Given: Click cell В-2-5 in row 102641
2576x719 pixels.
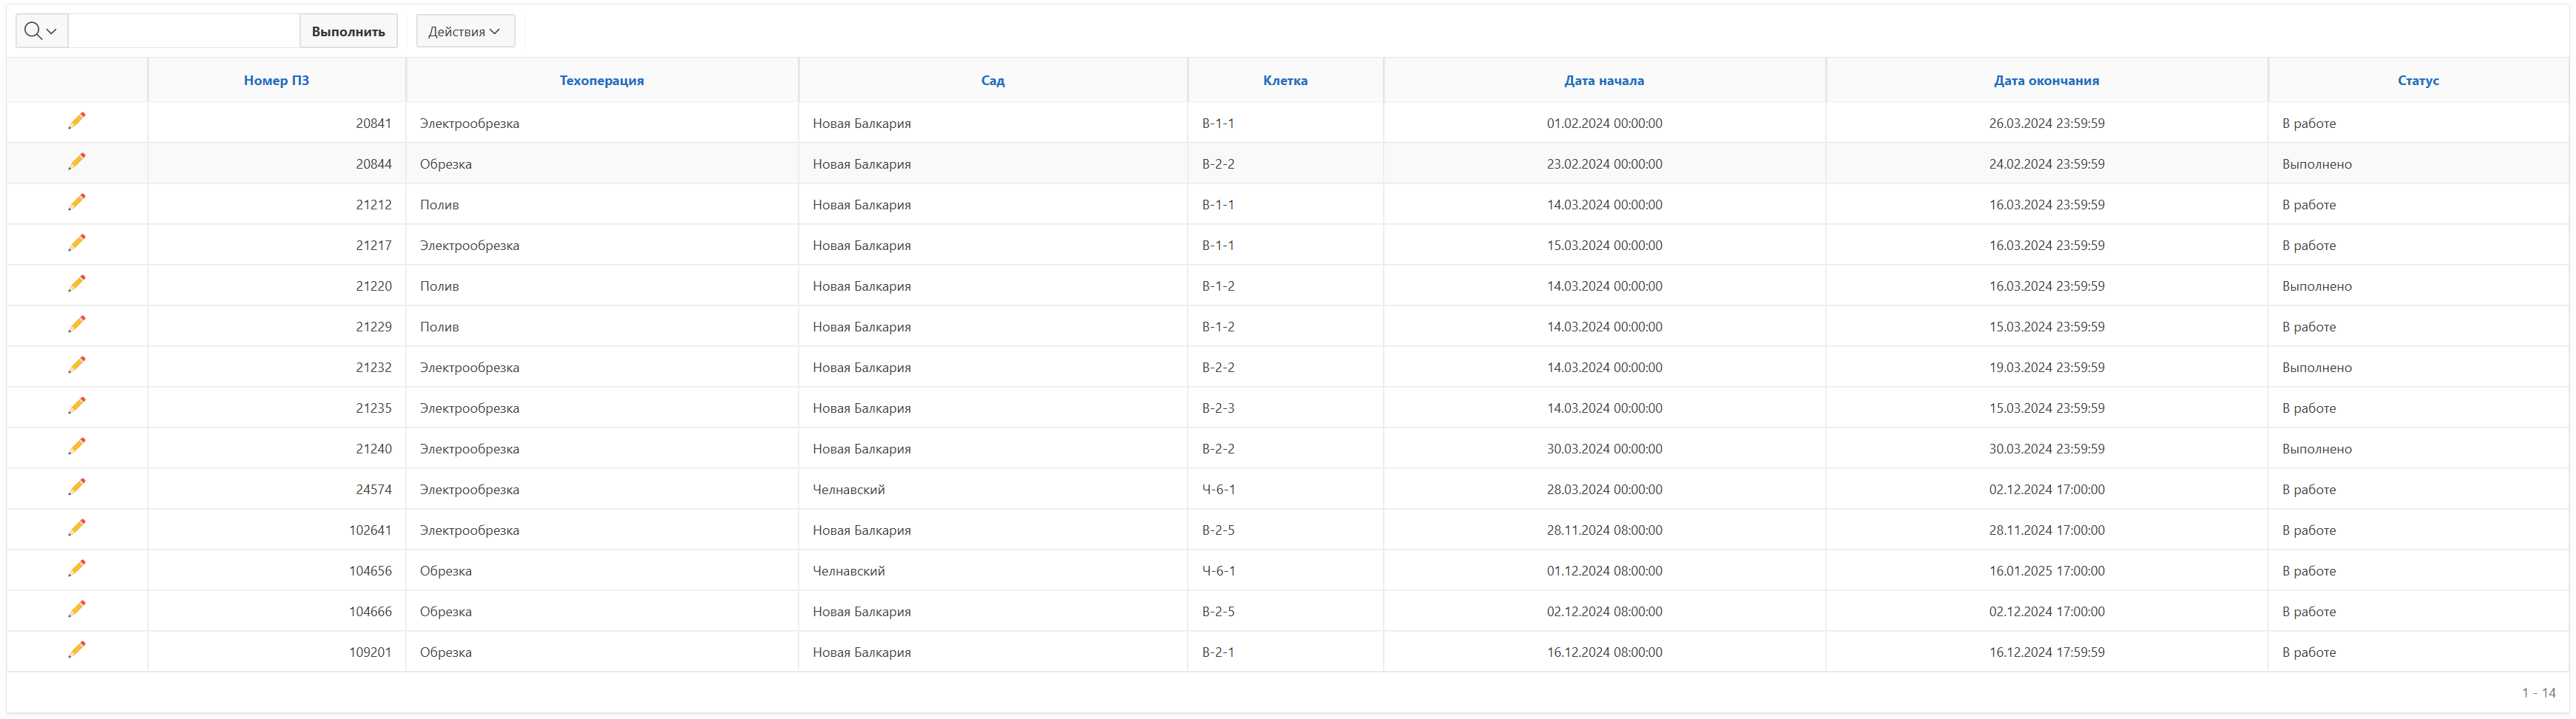Looking at the screenshot, I should coord(1218,530).
